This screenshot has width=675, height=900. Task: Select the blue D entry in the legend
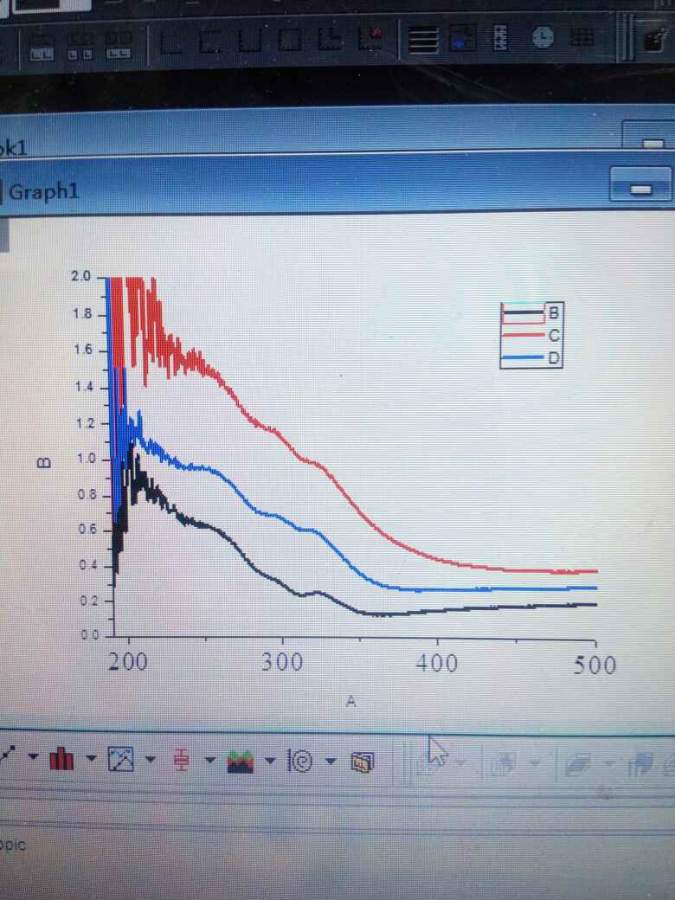pos(531,358)
